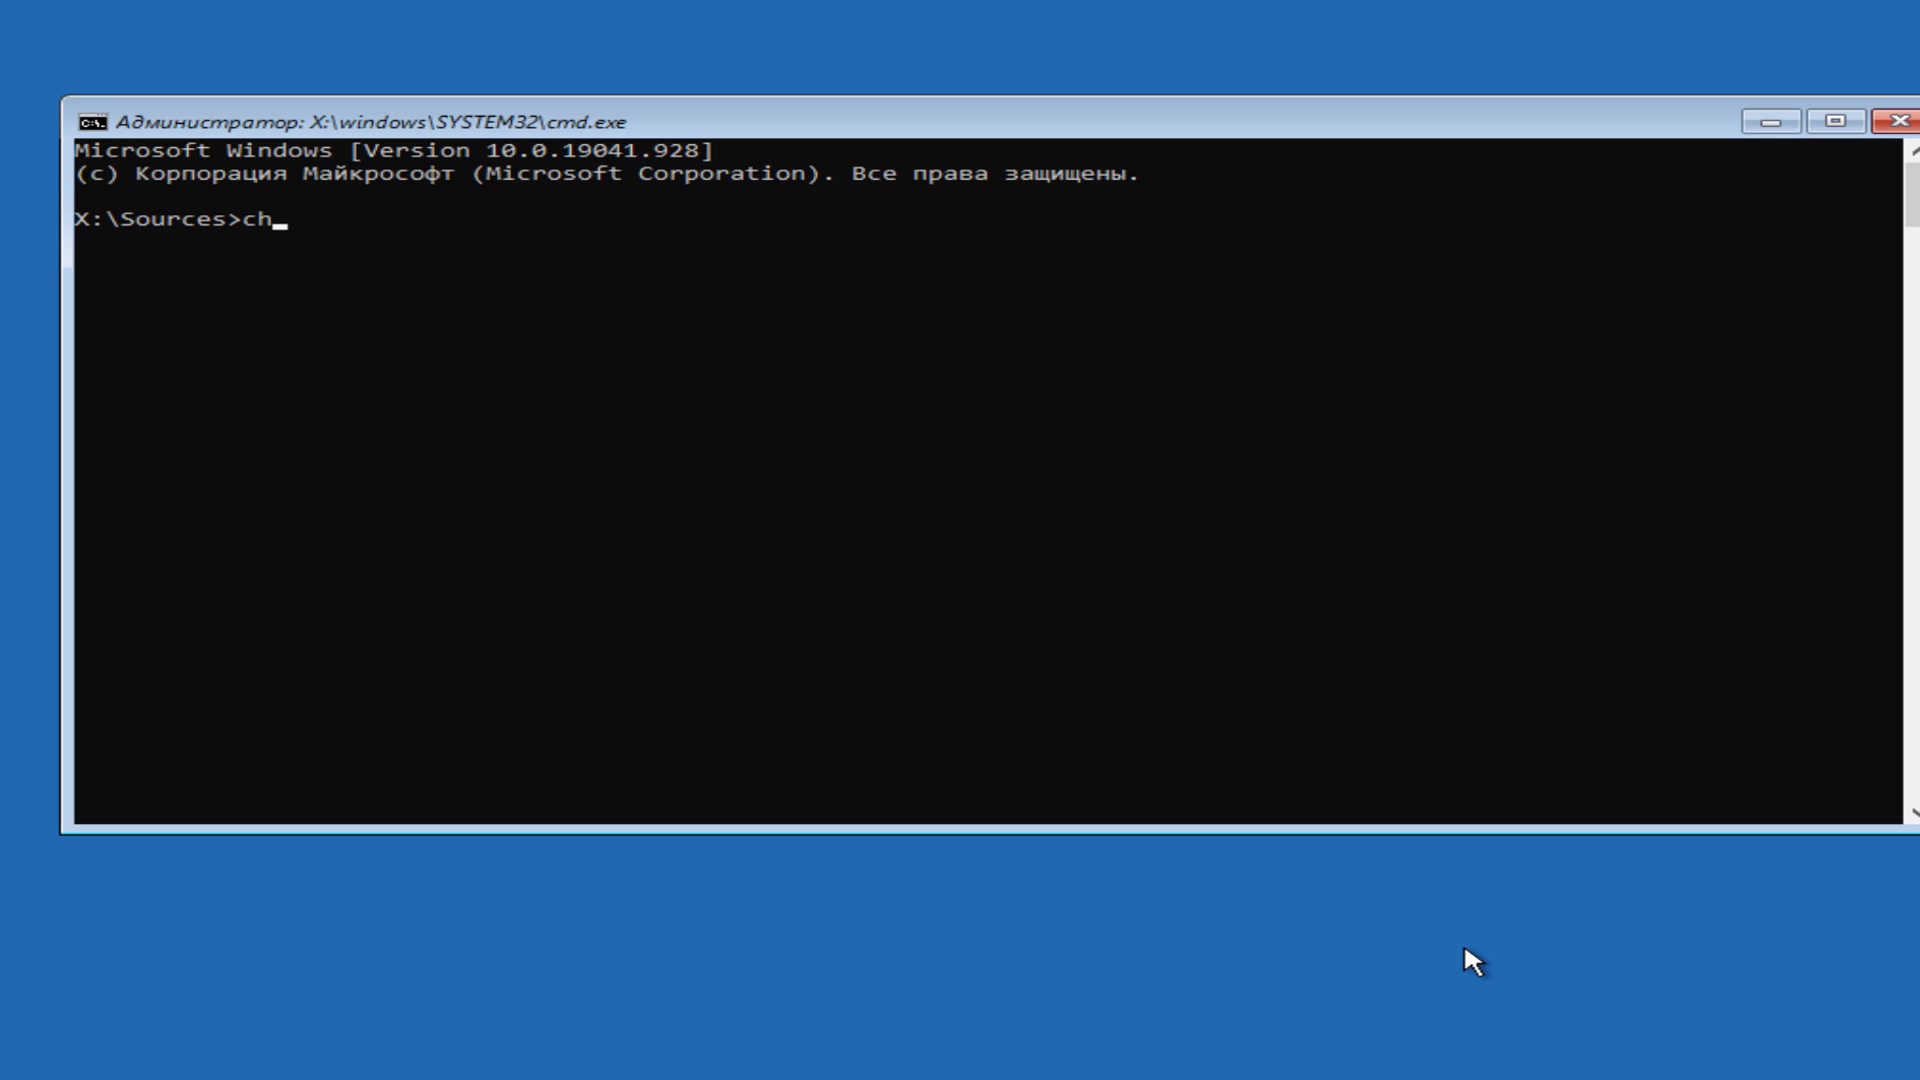Click the window's bottom border edge
1920x1080 pixels.
pyautogui.click(x=960, y=829)
